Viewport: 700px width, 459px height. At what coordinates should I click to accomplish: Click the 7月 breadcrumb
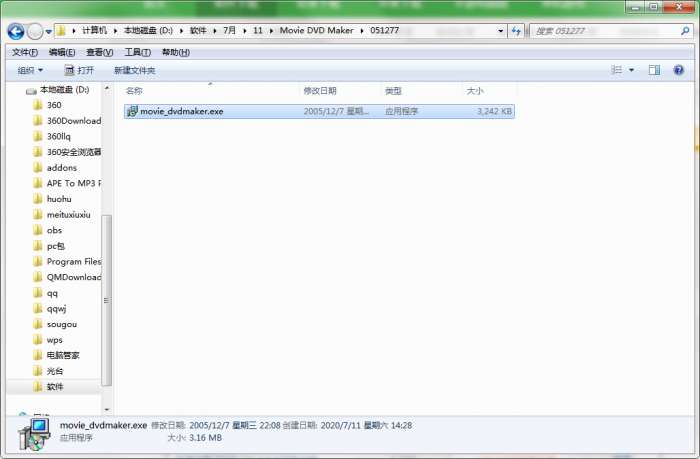click(x=229, y=30)
